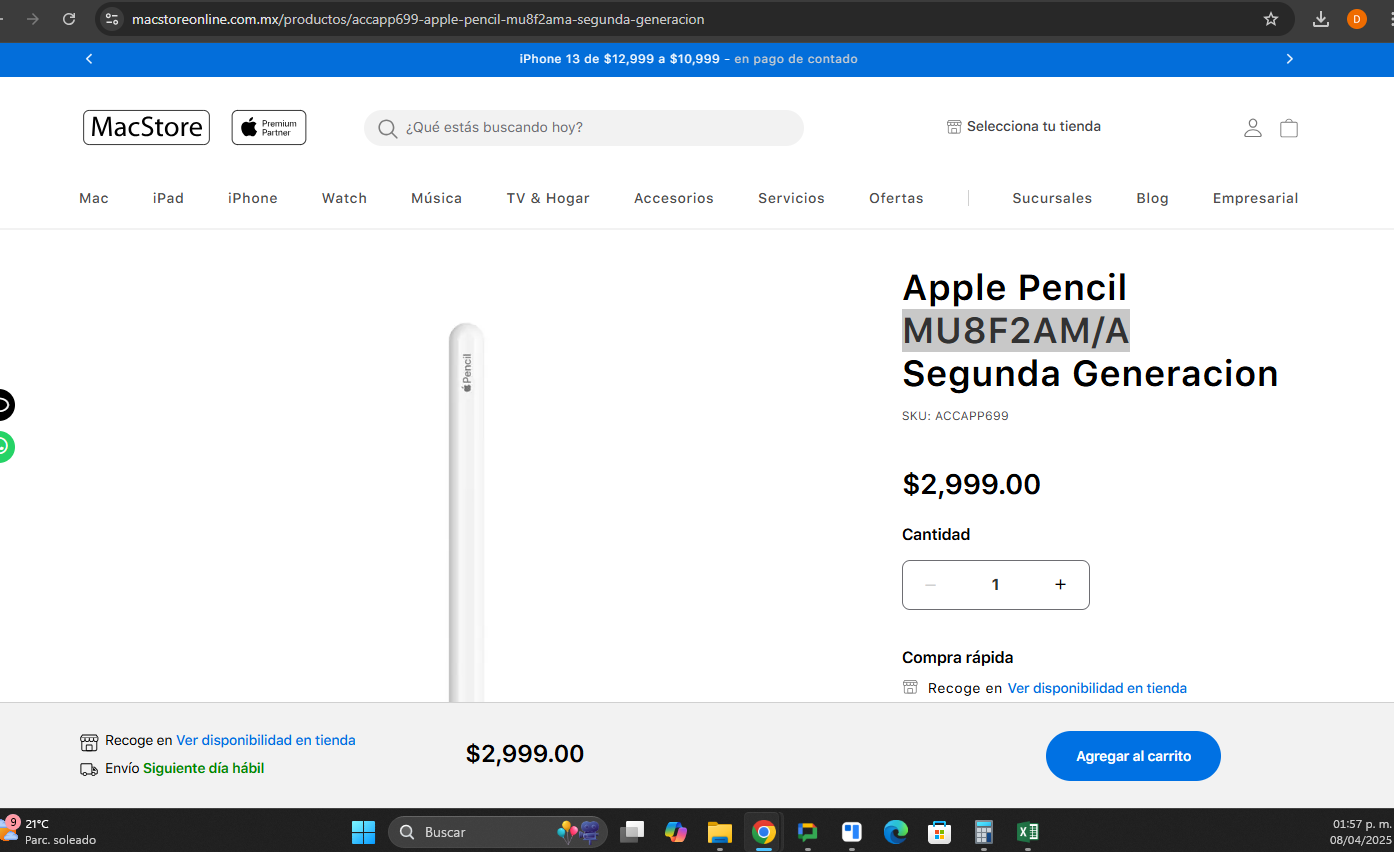The width and height of the screenshot is (1394, 852).
Task: Click the Siguiente día hábil shipping text
Action: click(203, 769)
